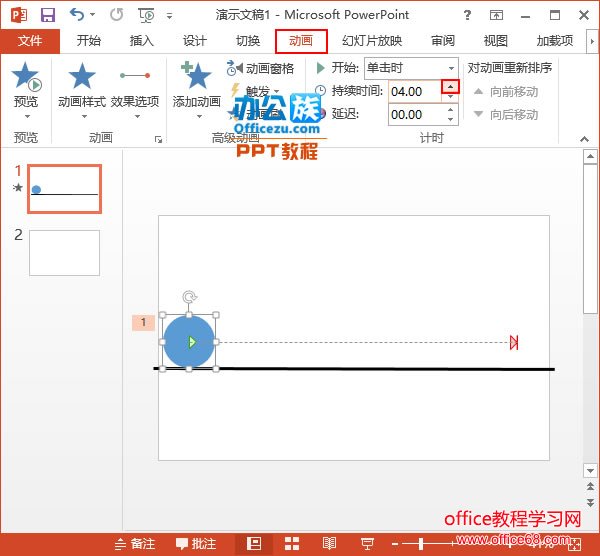This screenshot has height=556, width=600.
Task: Click the animation star marker beside slide 1
Action: point(18,188)
